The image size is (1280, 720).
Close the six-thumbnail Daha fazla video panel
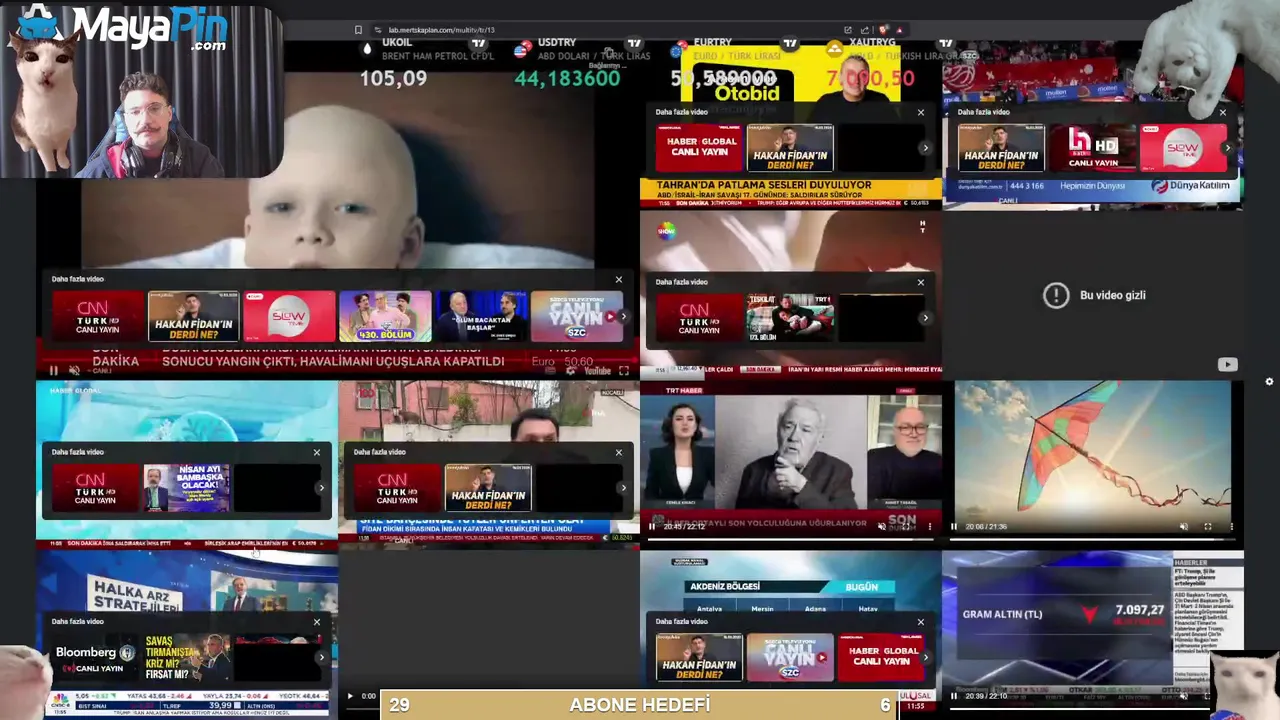[618, 280]
